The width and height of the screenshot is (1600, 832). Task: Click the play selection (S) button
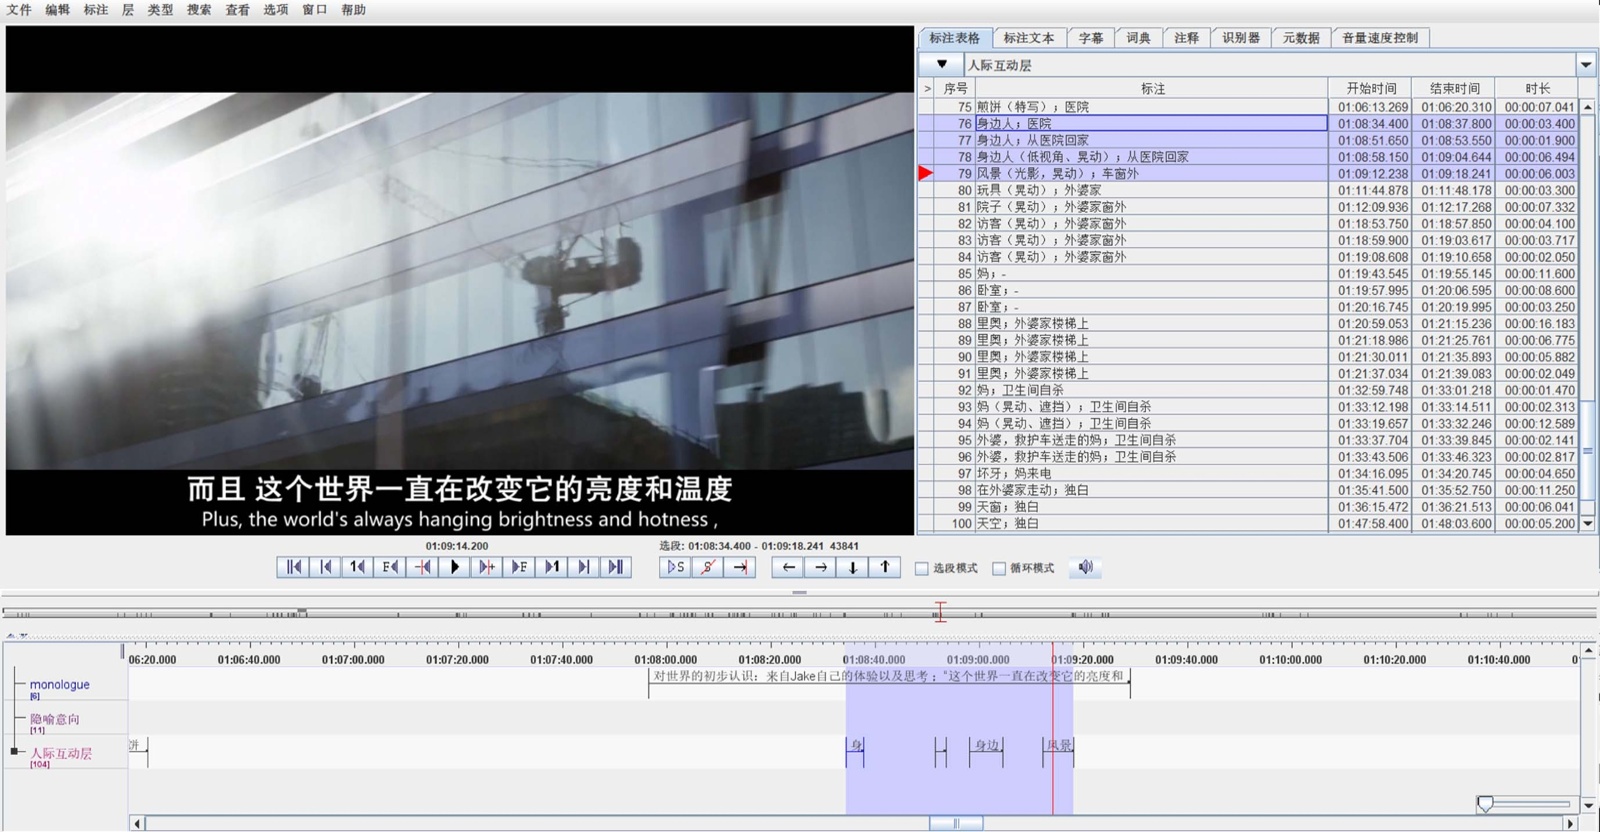click(676, 567)
